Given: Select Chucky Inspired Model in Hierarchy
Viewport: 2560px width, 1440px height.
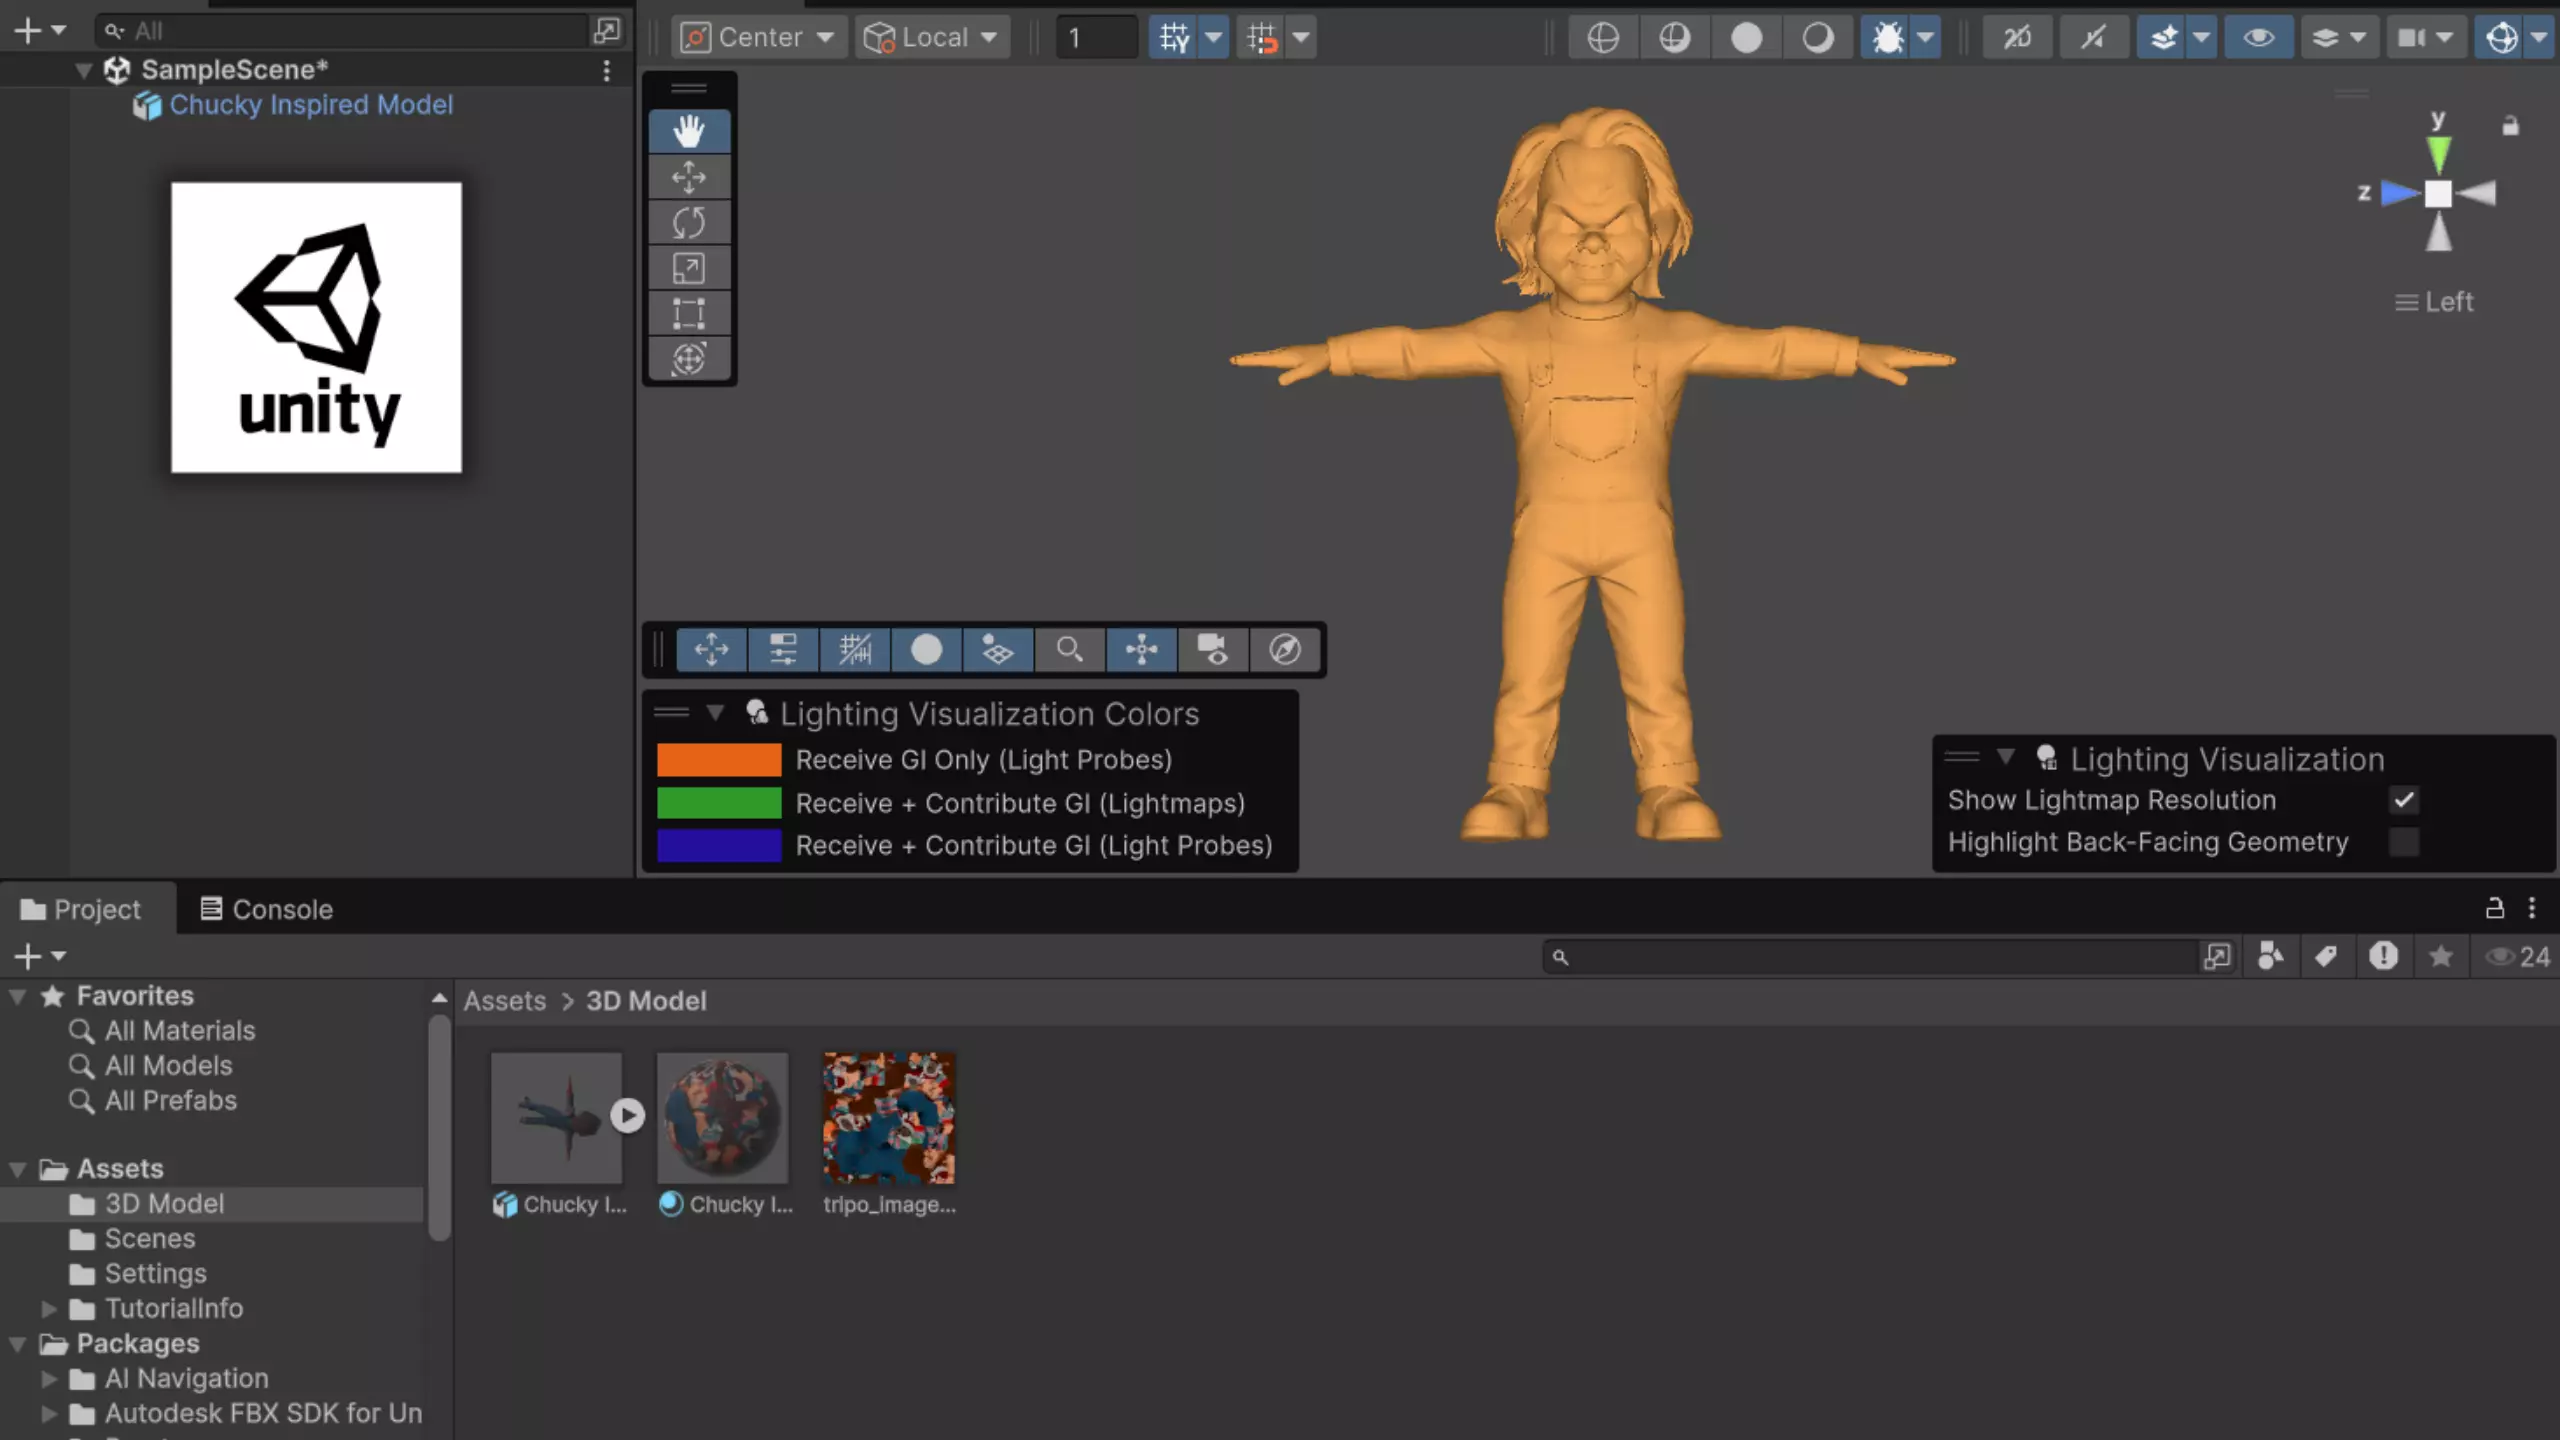Looking at the screenshot, I should pyautogui.click(x=310, y=105).
